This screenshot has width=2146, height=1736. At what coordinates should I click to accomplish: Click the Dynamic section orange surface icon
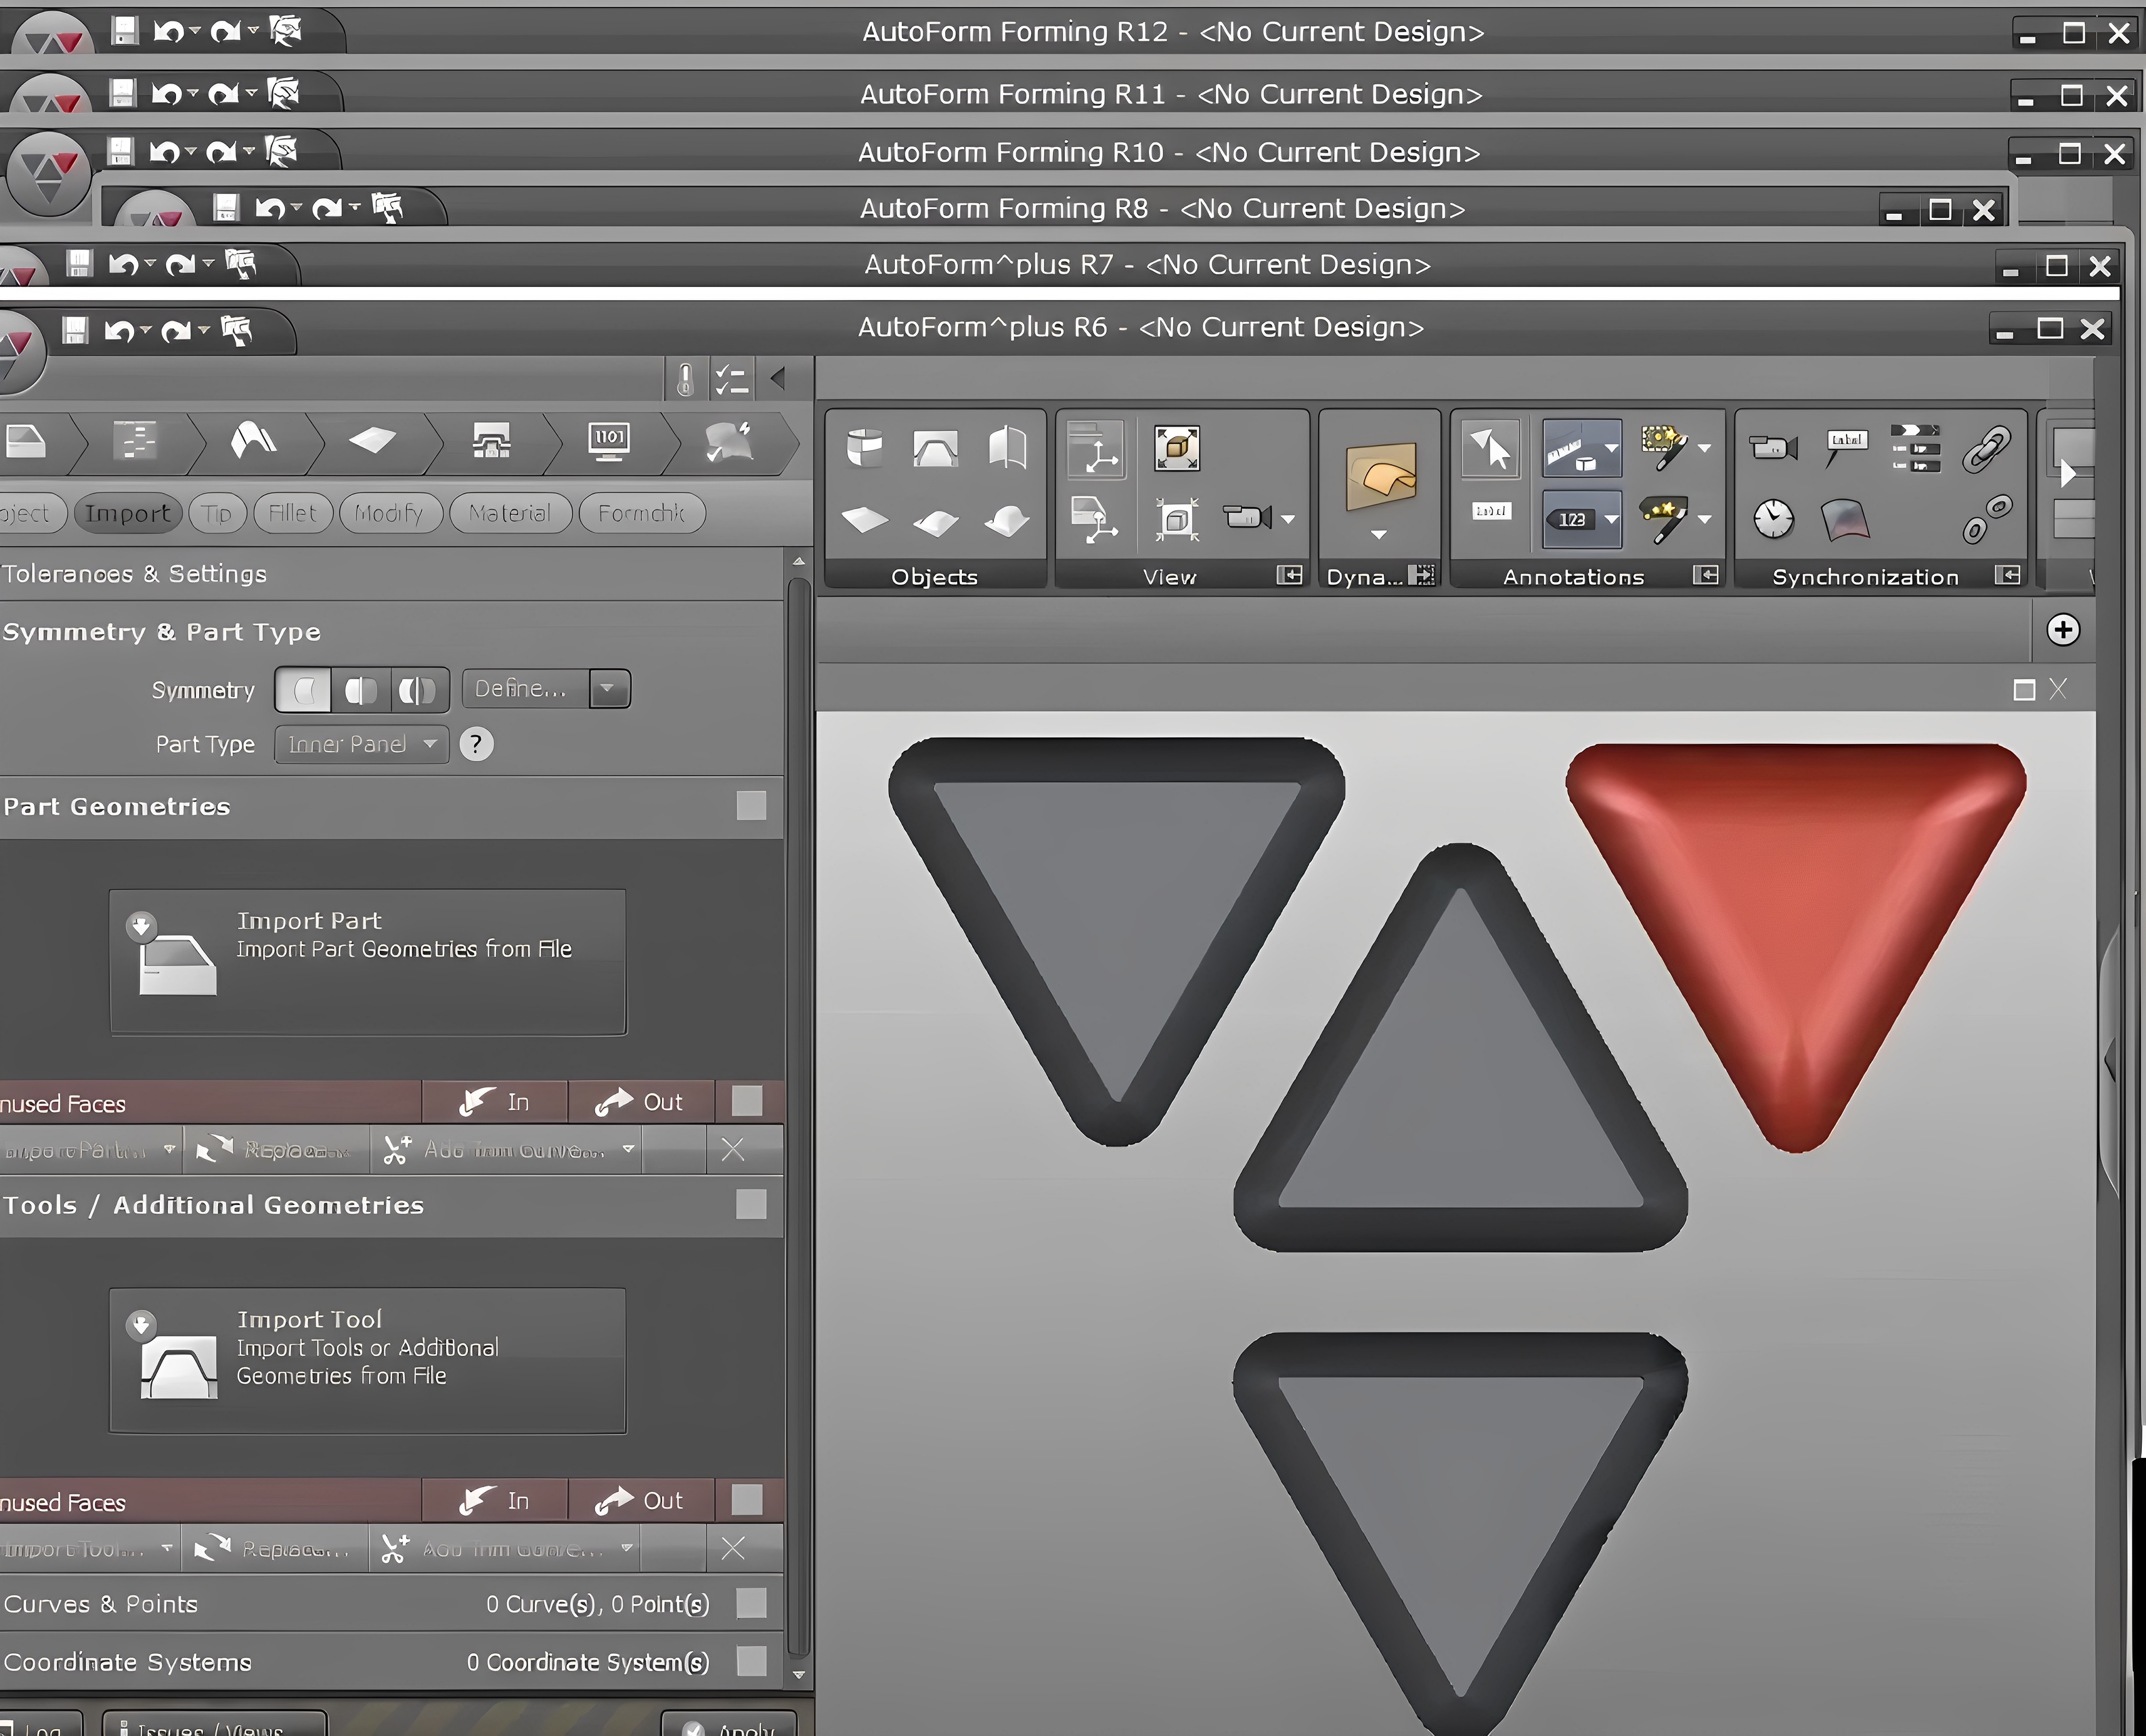1380,476
